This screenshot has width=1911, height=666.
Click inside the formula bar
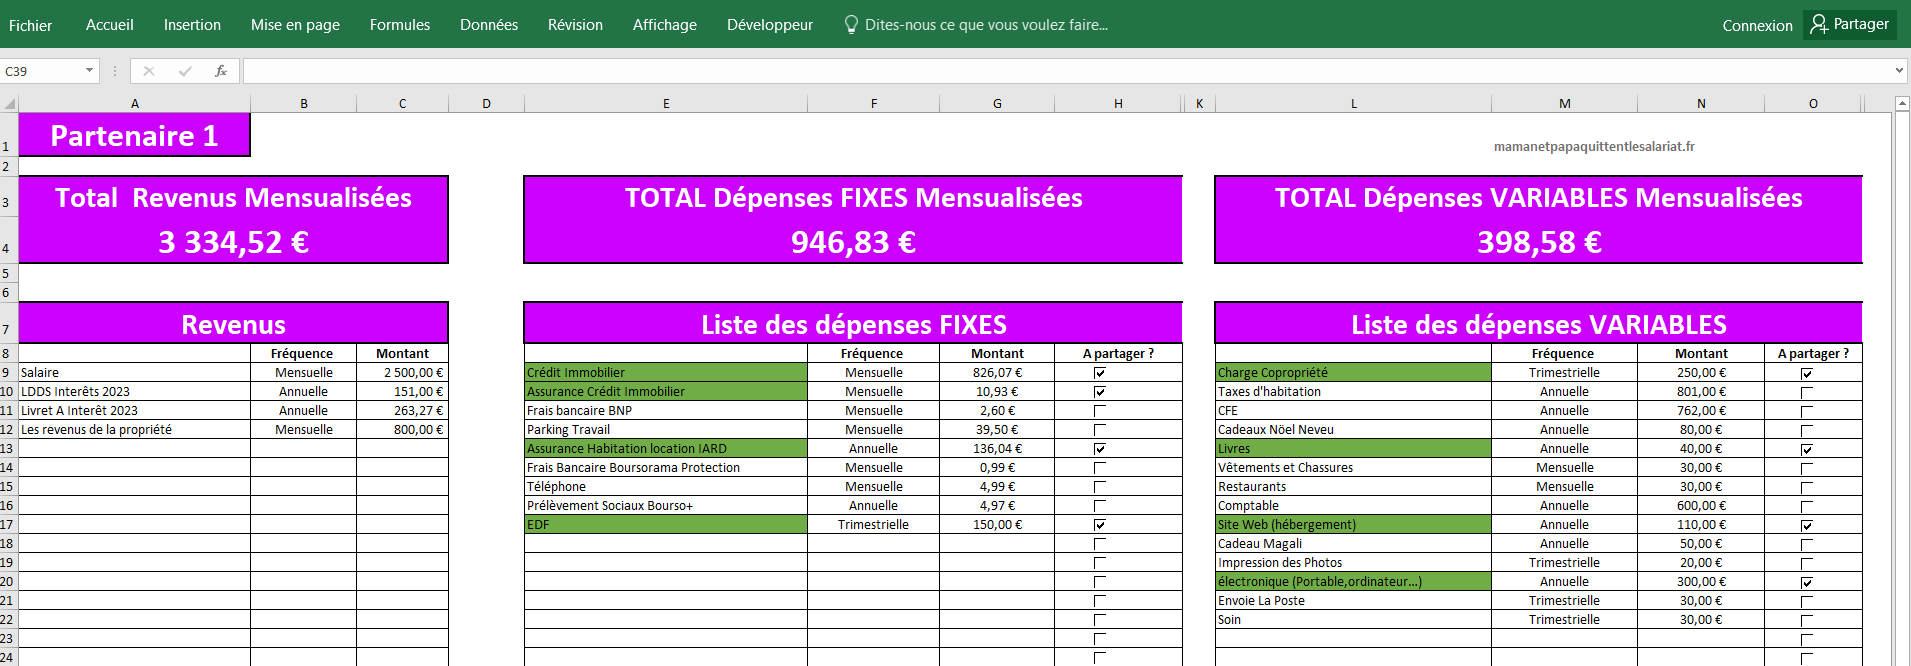(1068, 71)
